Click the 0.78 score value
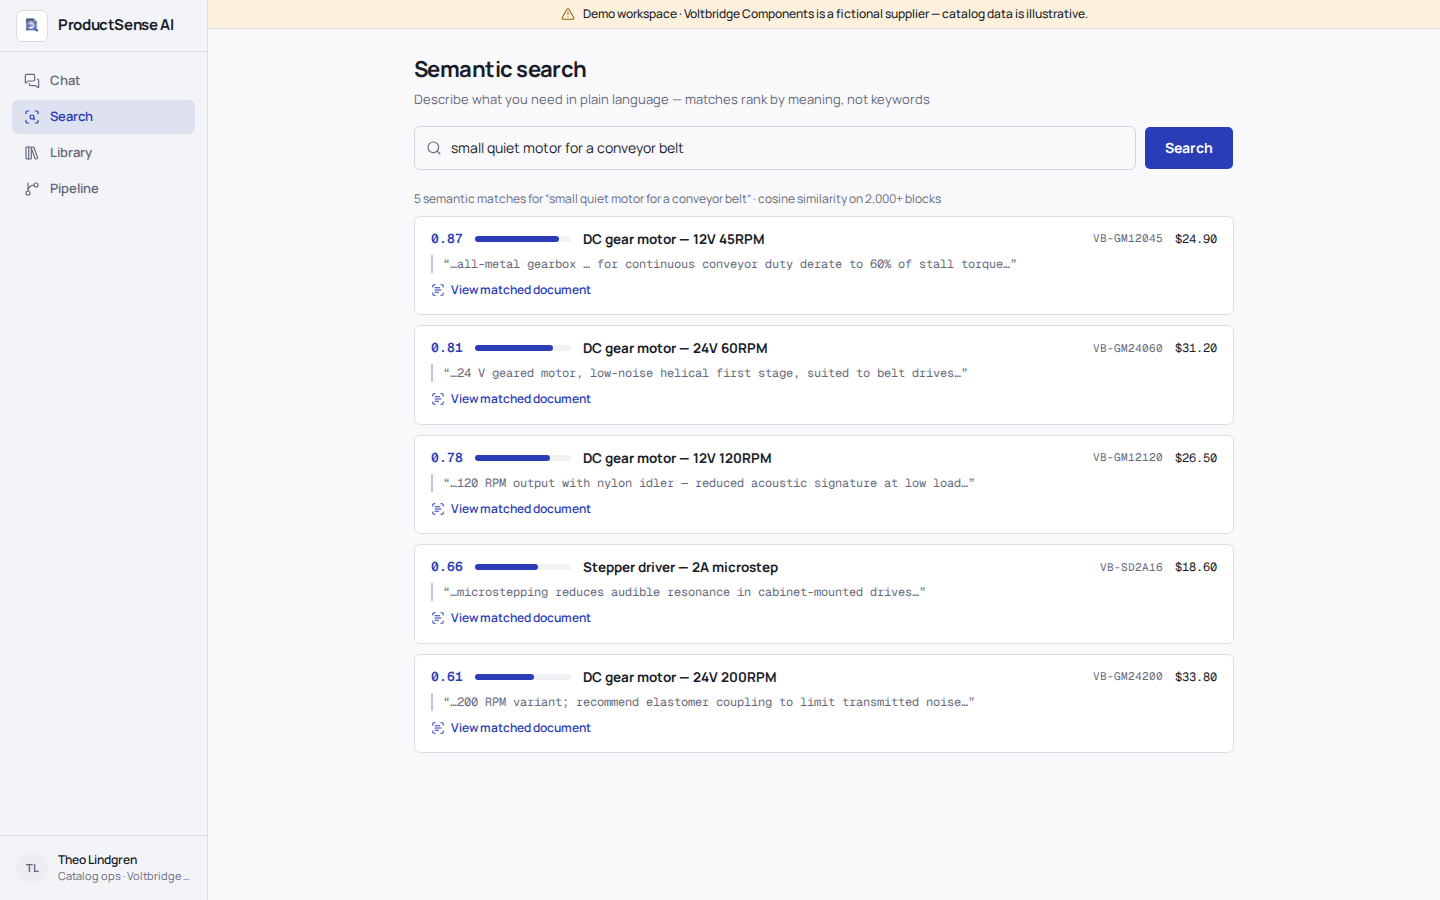 pos(447,458)
